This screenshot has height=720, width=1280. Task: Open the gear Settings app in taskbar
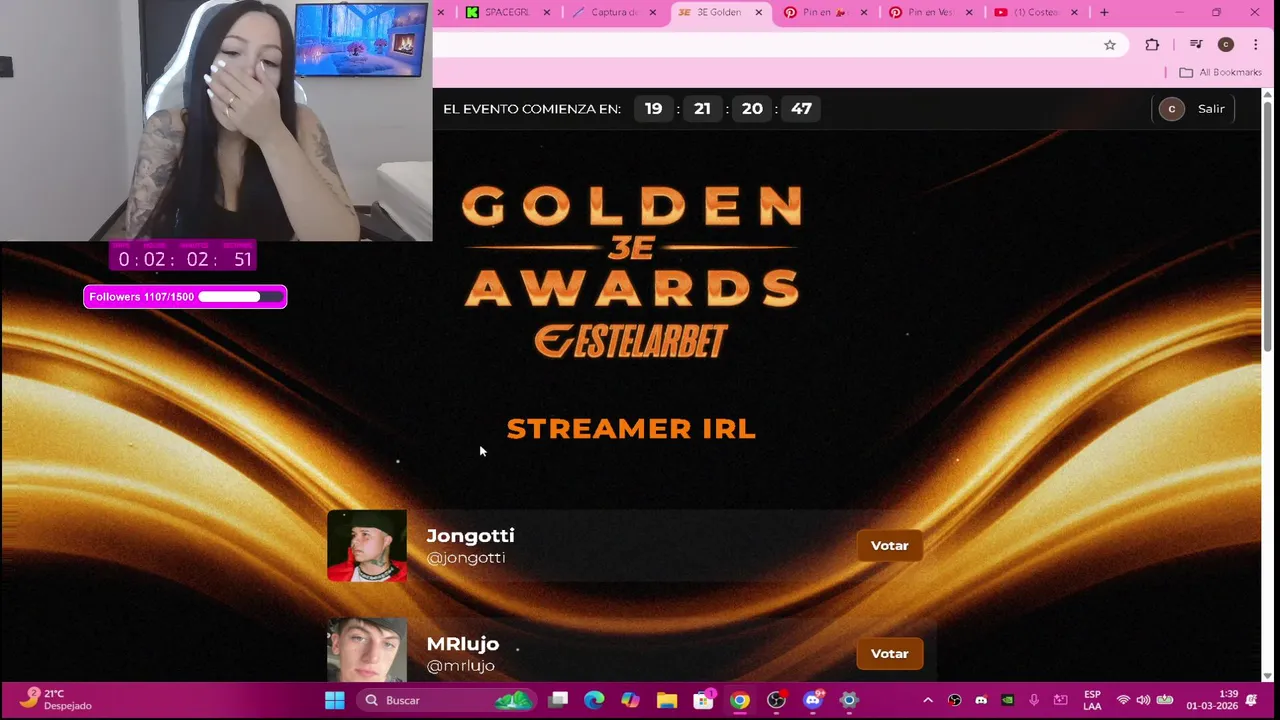849,700
